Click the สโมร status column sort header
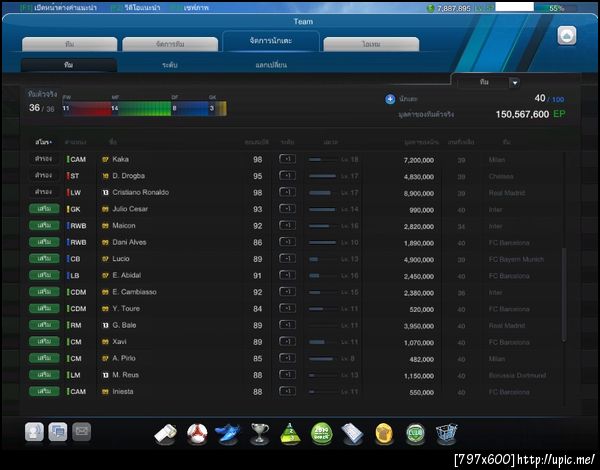 coord(43,142)
